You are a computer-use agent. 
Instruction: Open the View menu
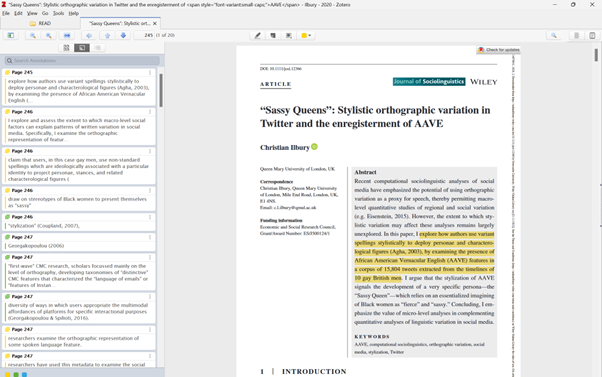[32, 13]
